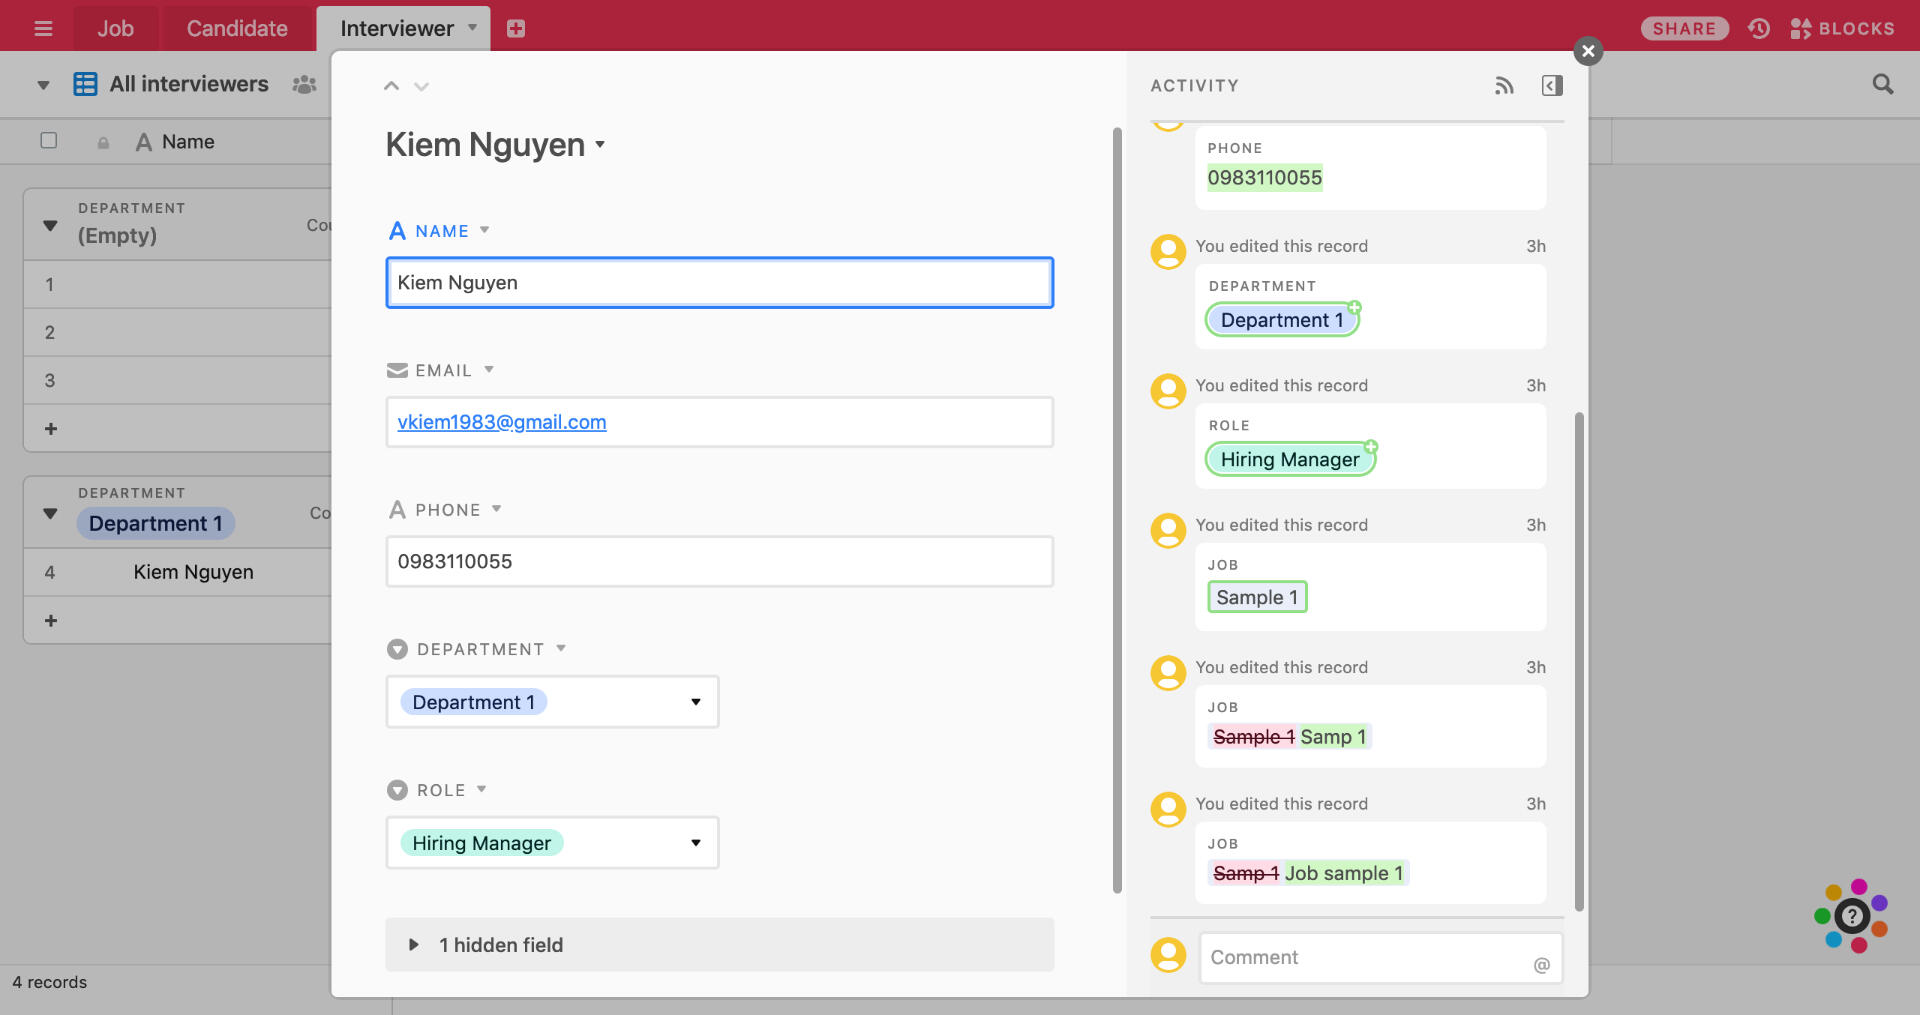
Task: Collapse the empty Department group
Action: 50,225
